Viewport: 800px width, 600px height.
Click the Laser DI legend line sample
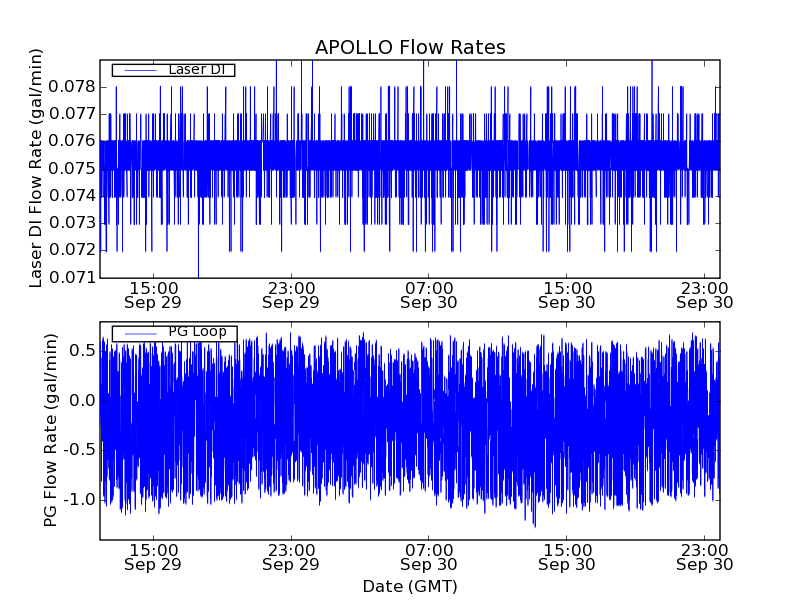pyautogui.click(x=140, y=70)
